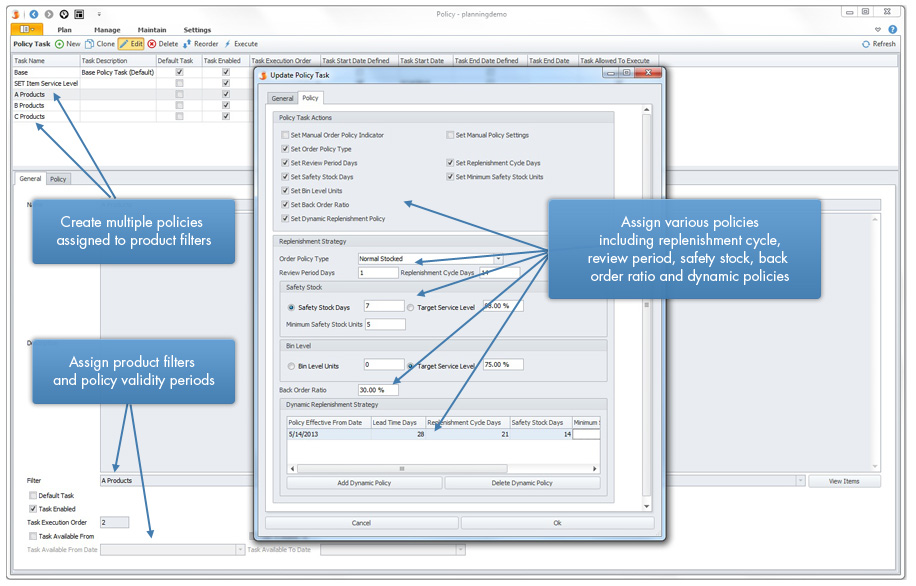Toggle Set Safety Stock Days checkbox

285,176
